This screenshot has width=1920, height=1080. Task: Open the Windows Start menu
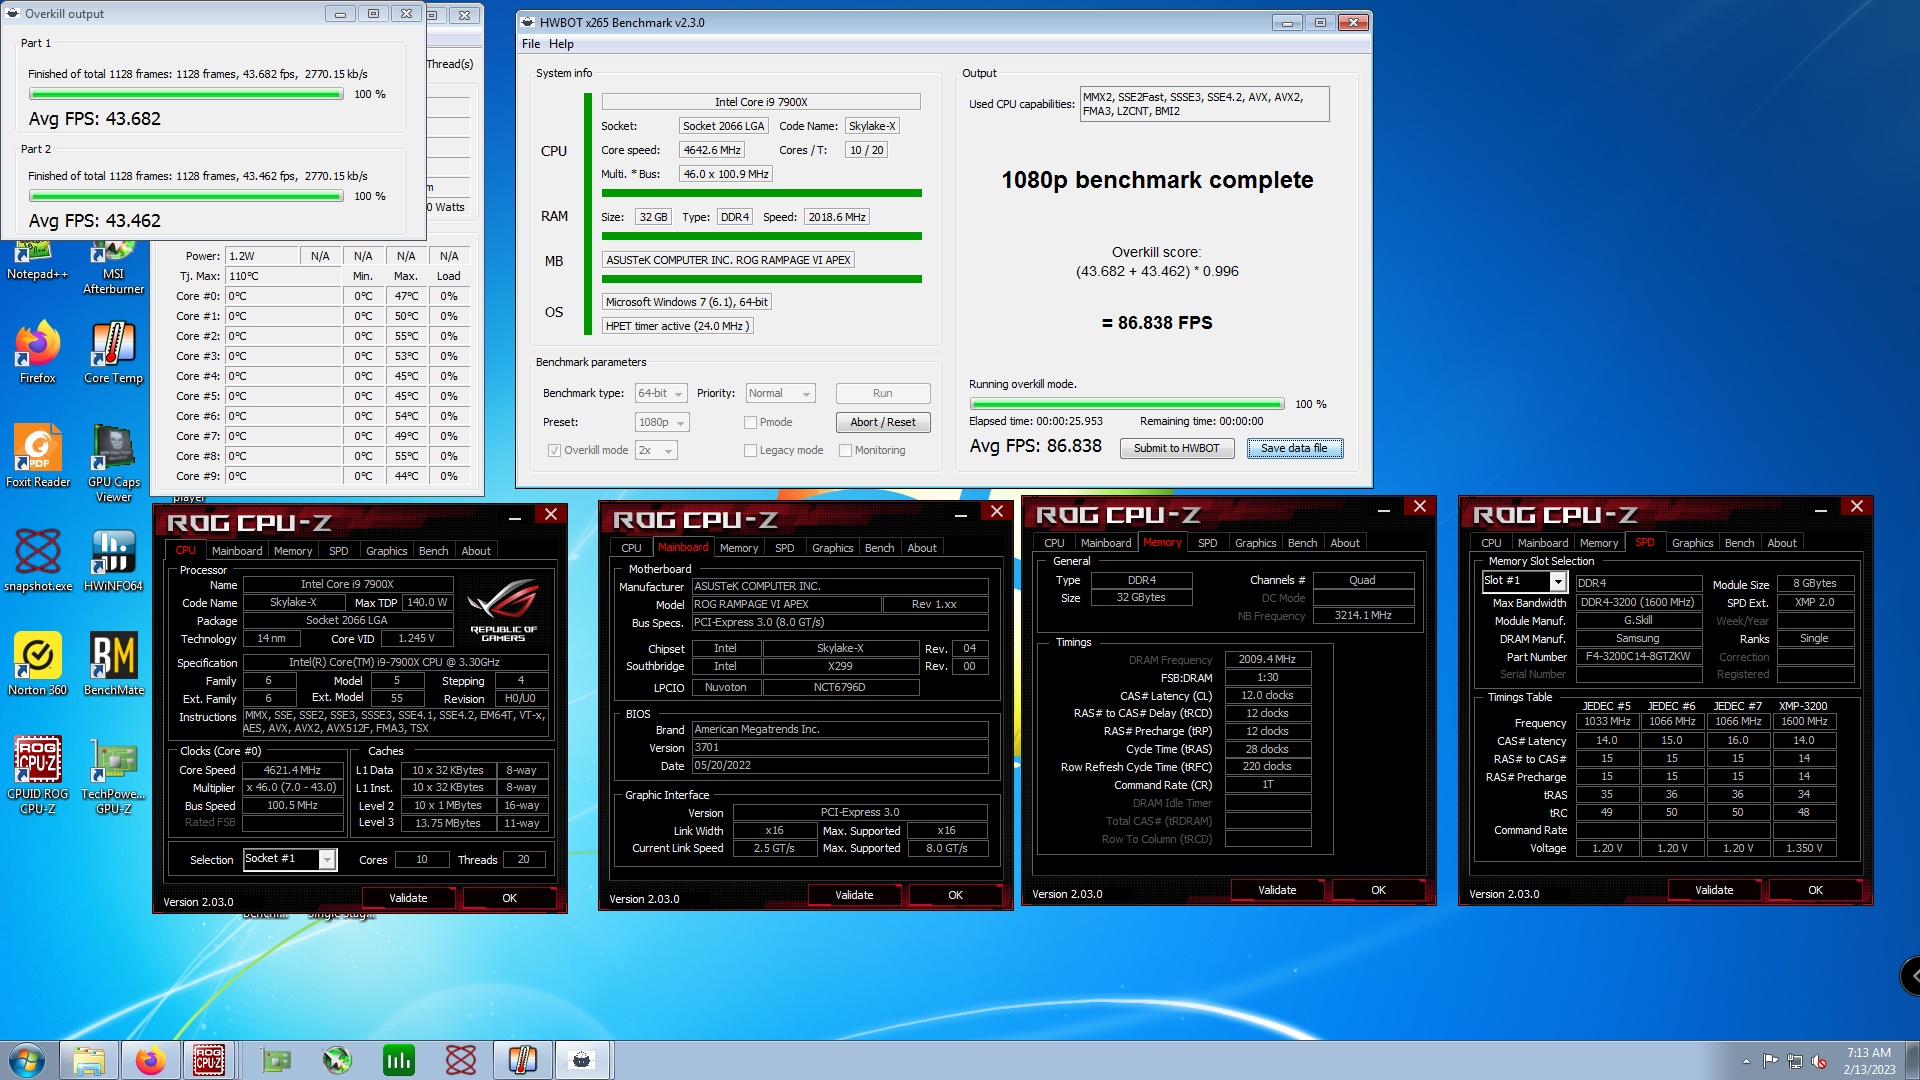[x=27, y=1060]
